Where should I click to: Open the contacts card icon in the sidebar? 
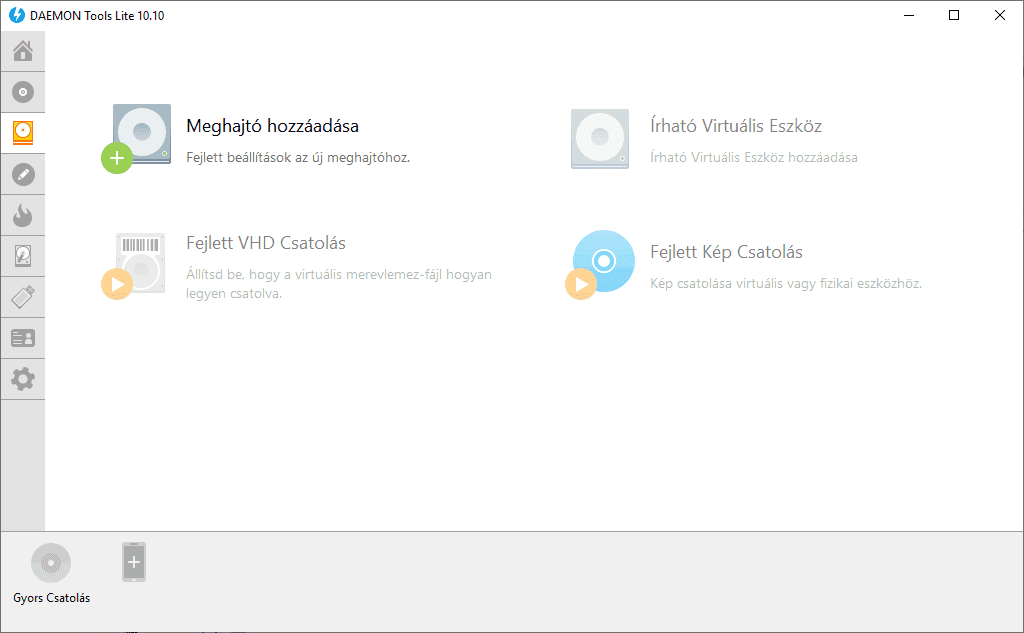pos(23,338)
